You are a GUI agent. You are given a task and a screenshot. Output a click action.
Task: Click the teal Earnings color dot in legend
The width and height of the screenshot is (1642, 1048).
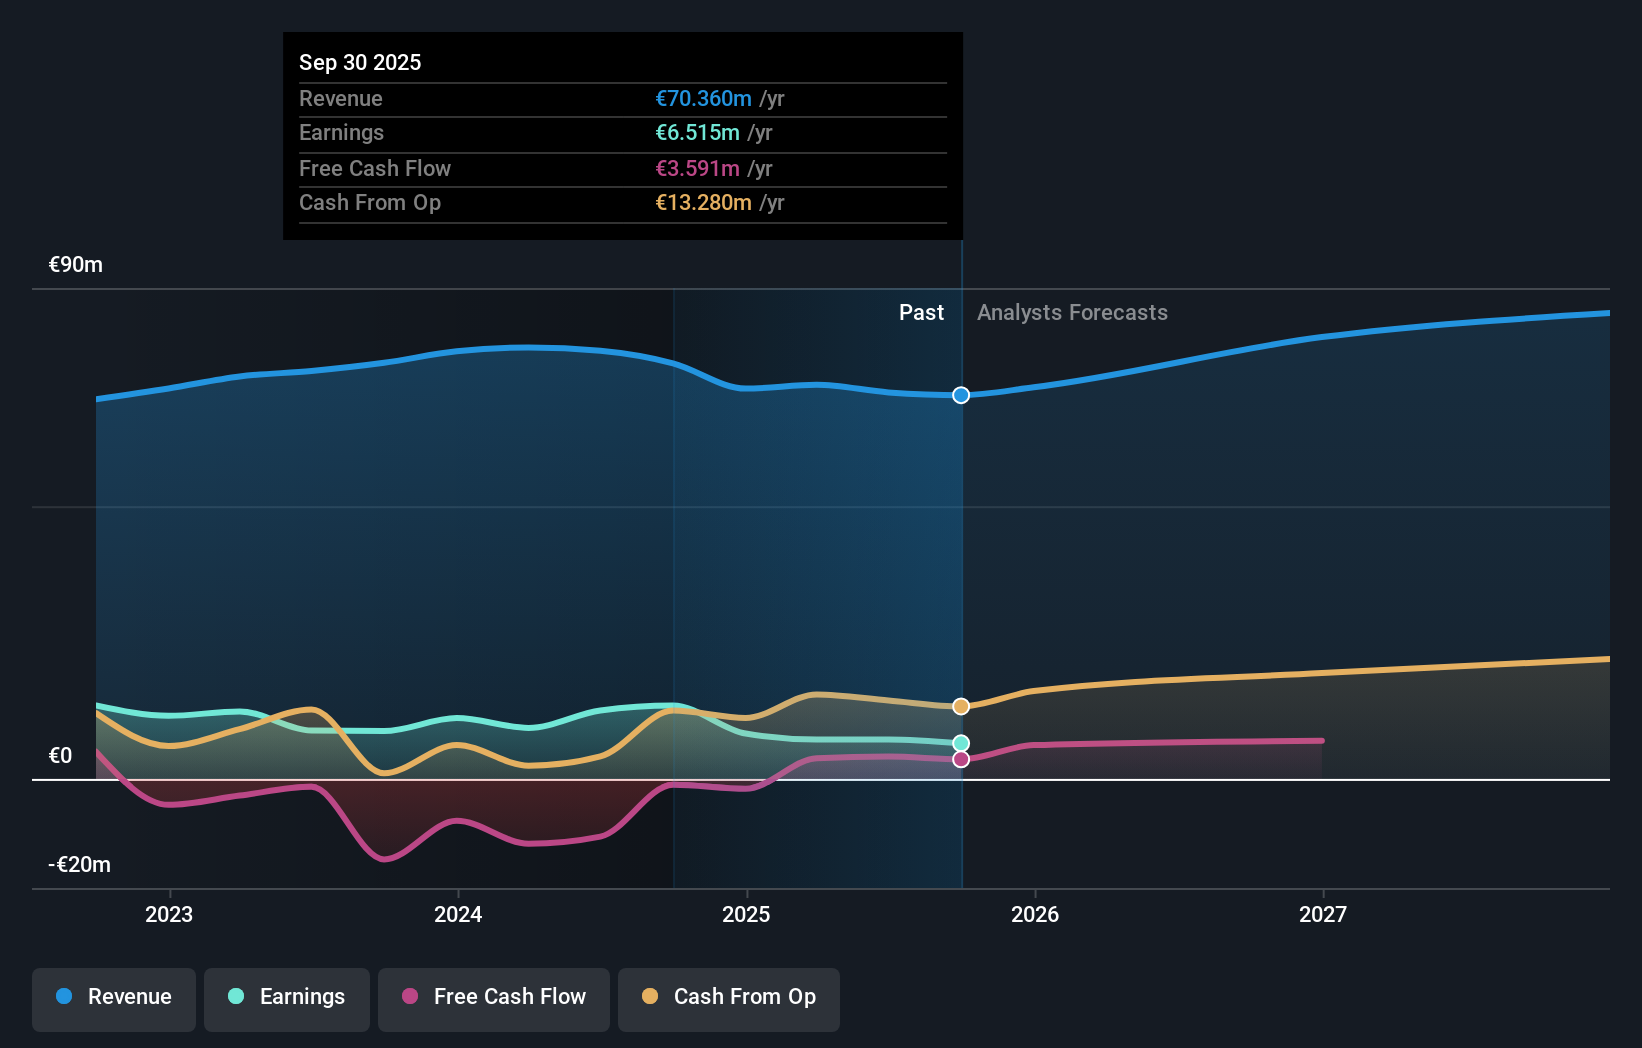pos(235,997)
